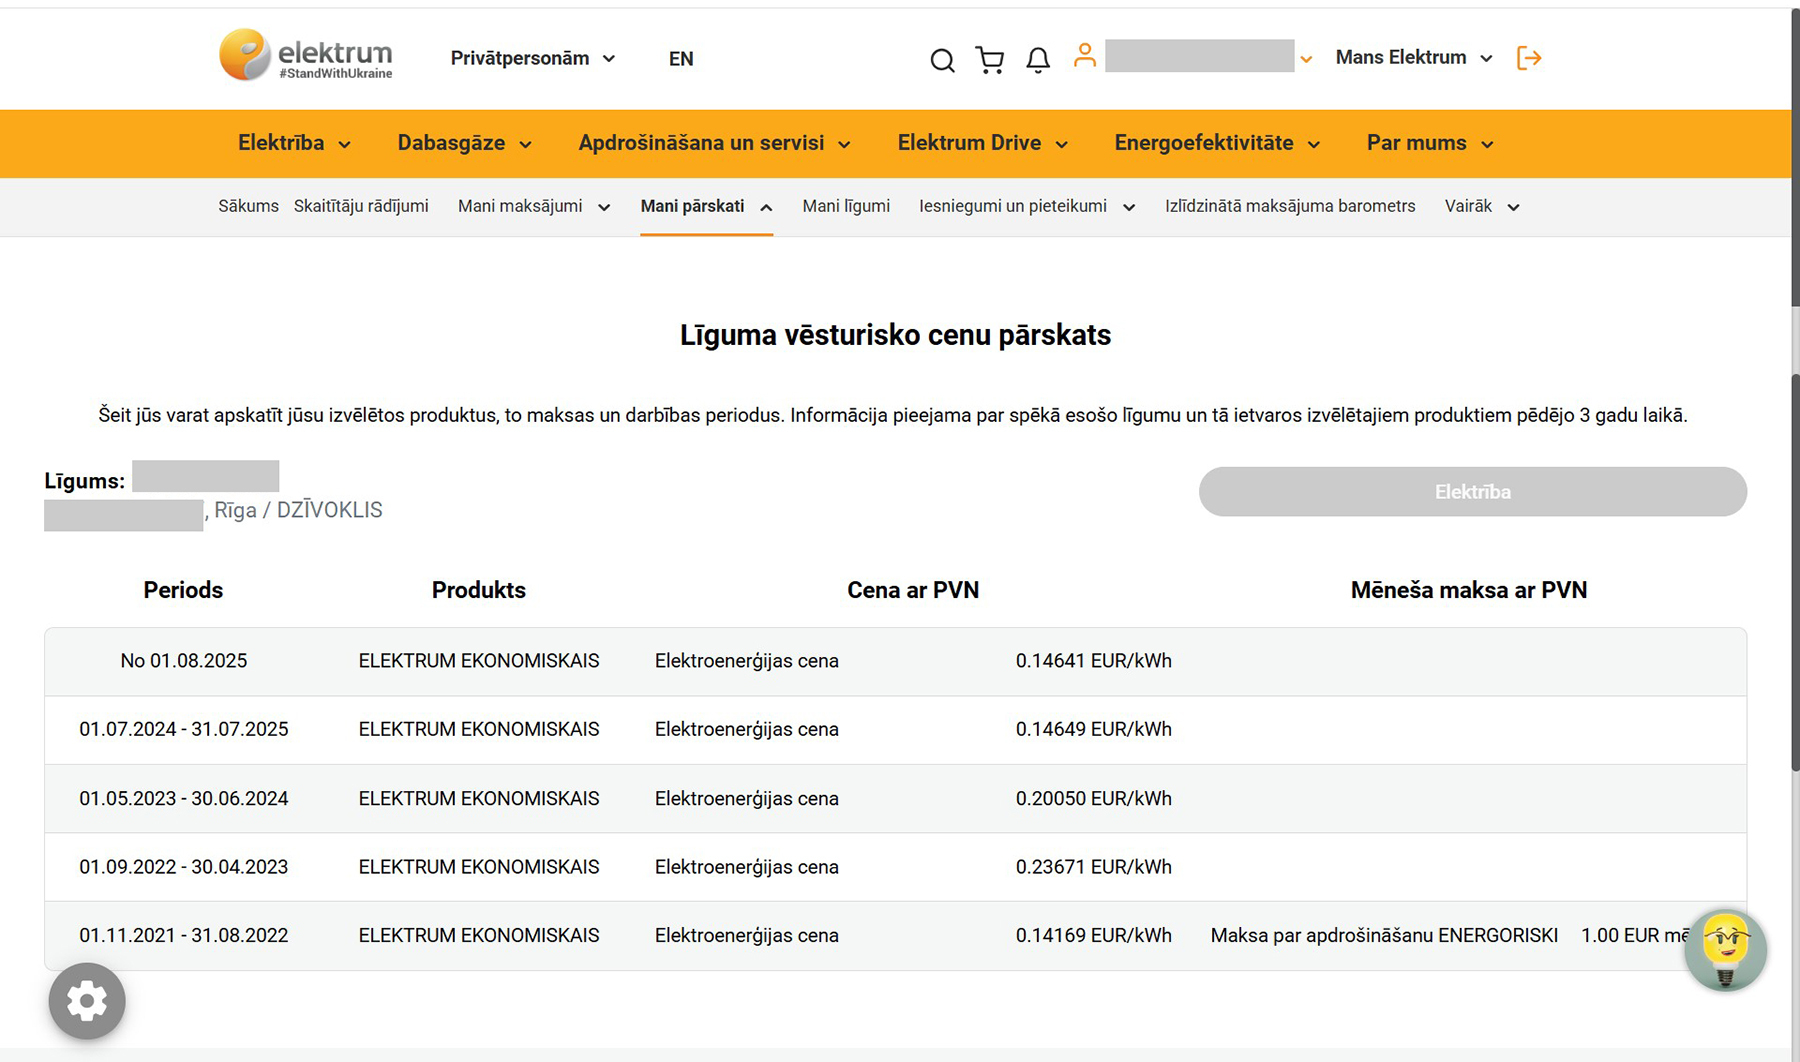Open the shopping cart icon

[x=990, y=60]
